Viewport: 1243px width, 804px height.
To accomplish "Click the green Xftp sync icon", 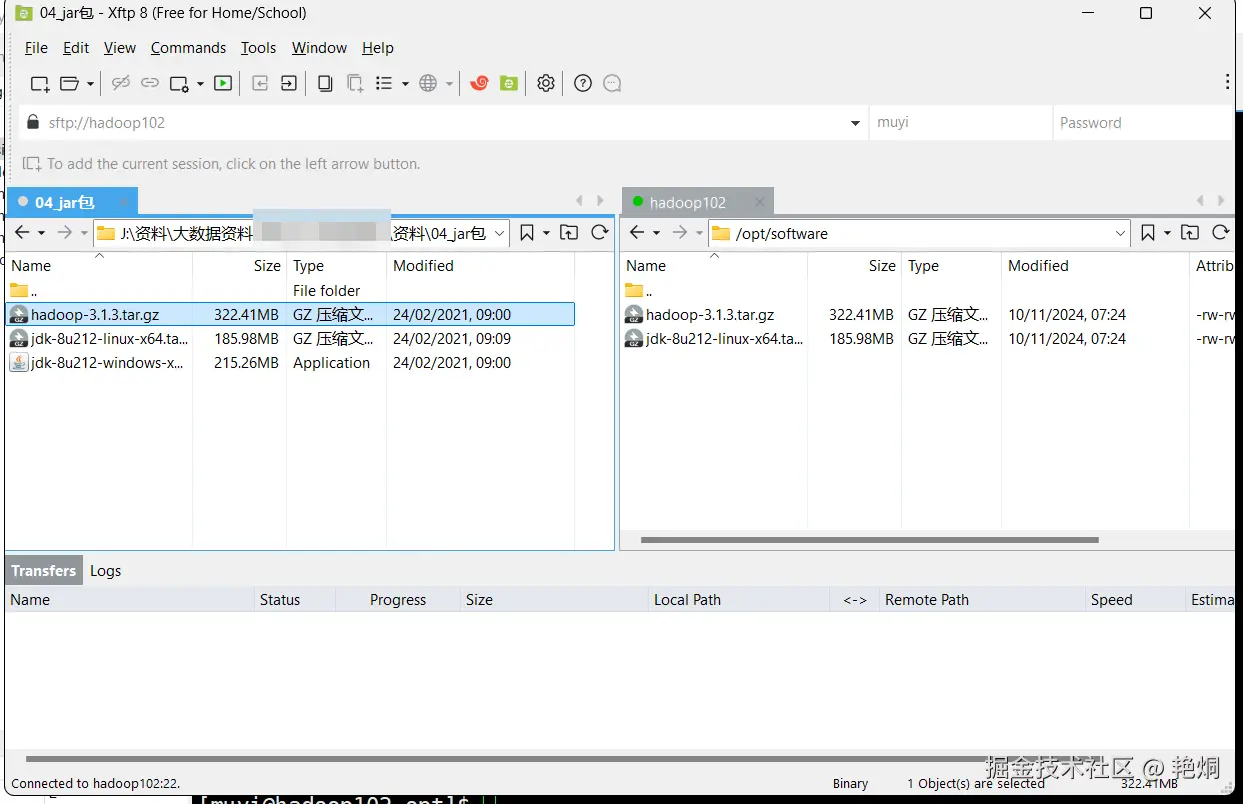I will [509, 84].
